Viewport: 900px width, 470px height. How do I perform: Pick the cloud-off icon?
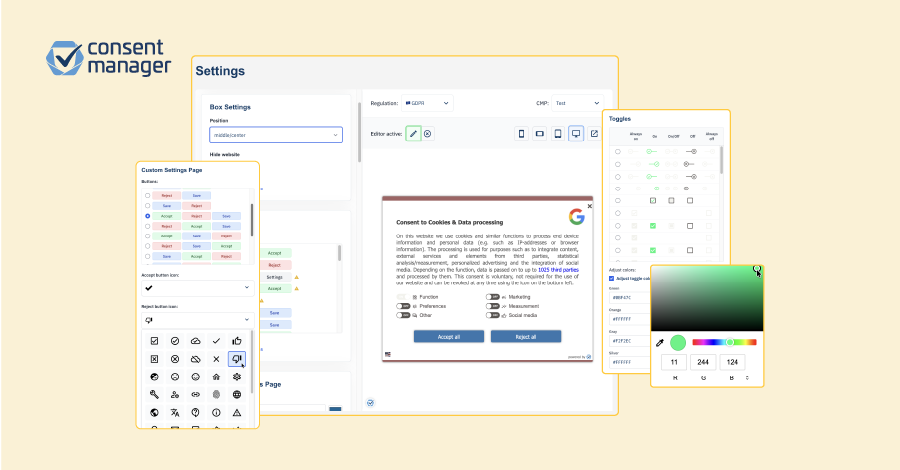point(196,359)
